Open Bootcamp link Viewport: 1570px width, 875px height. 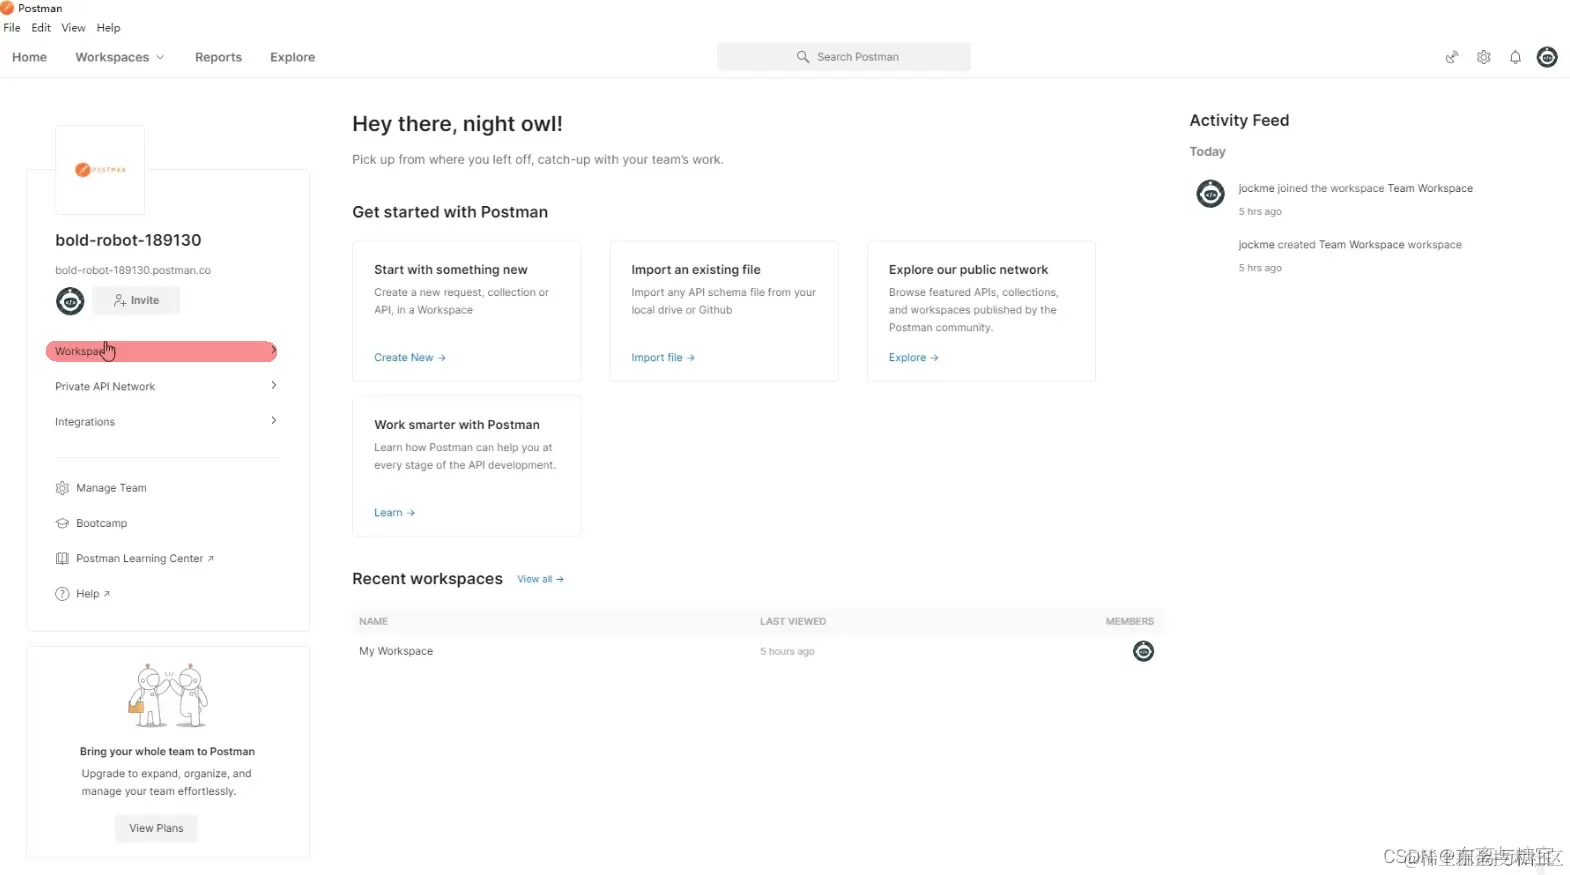coord(101,523)
